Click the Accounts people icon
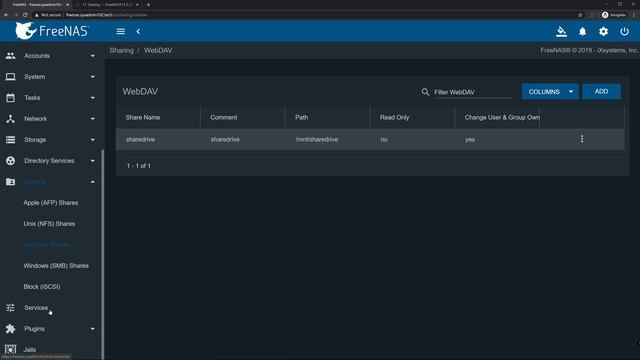640x360 pixels. click(x=11, y=56)
